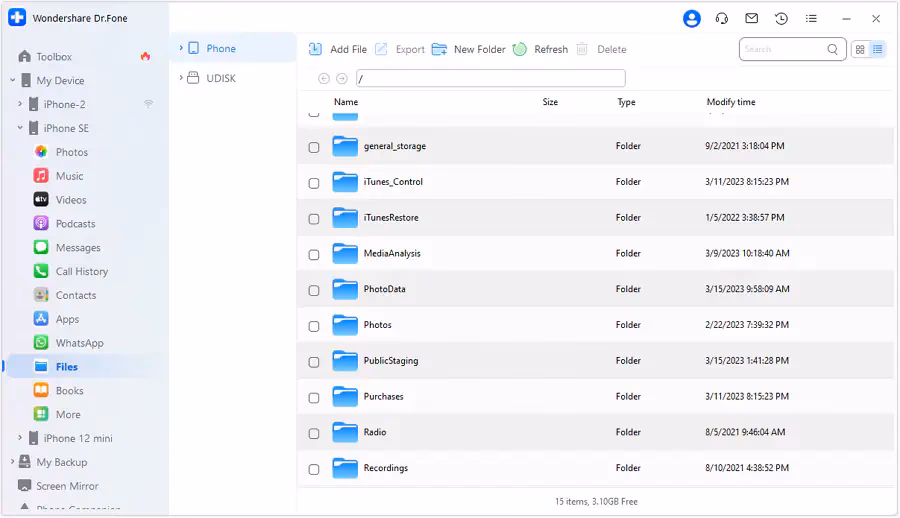Open the mail feedback icon
Viewport: 900px width, 518px height.
point(751,18)
